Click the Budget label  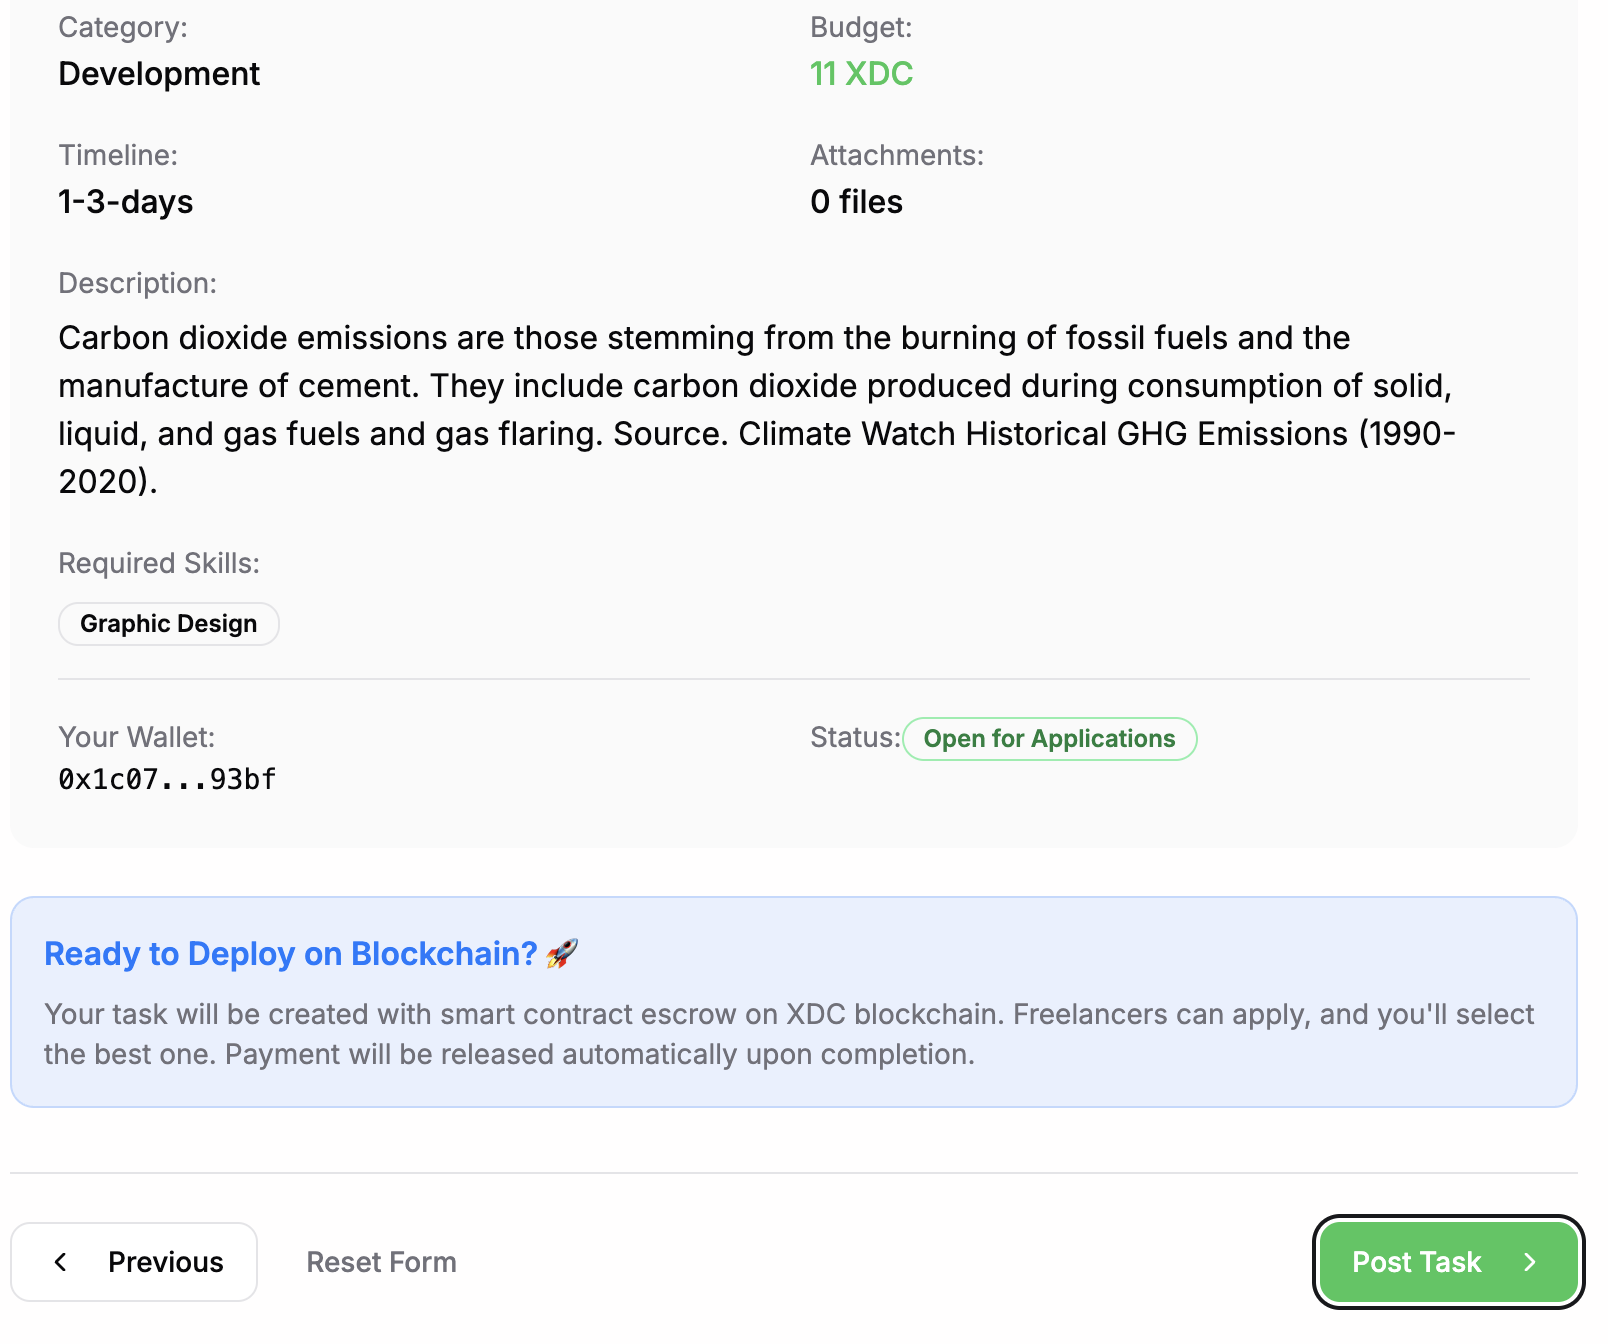tap(861, 27)
